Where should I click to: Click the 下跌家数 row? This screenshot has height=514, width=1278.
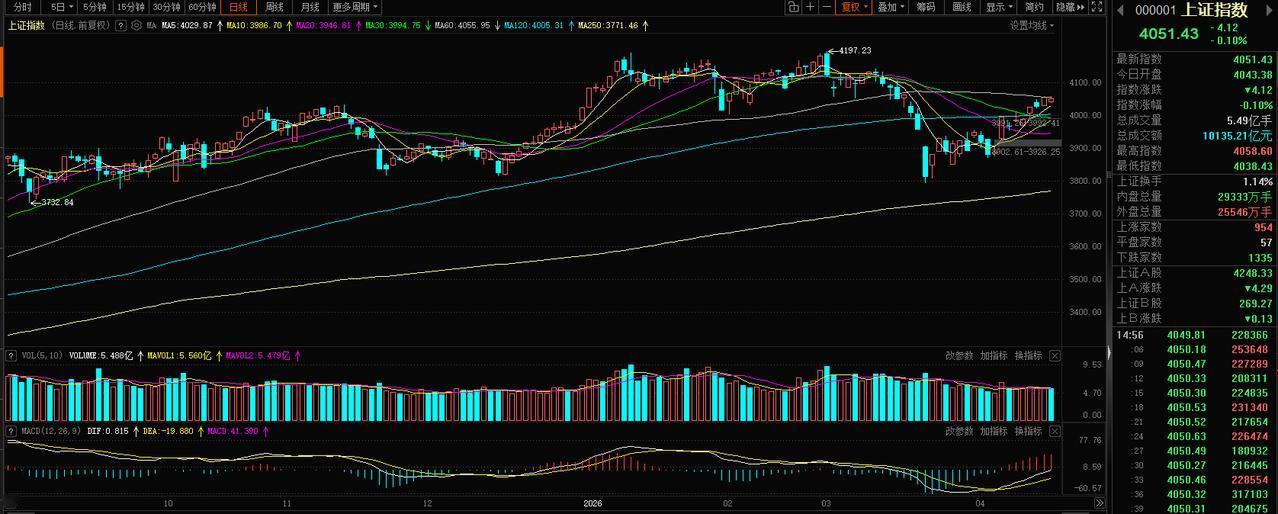pos(1195,258)
